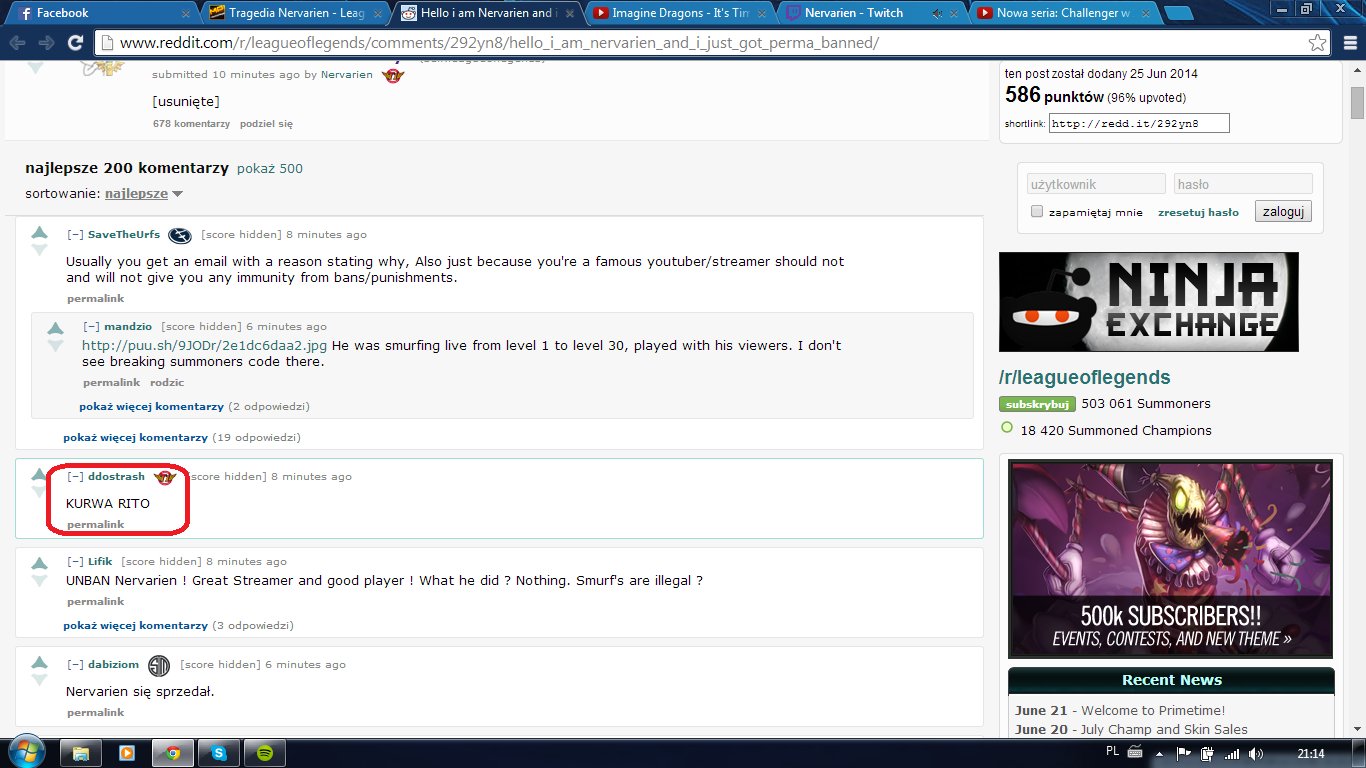Click in the 'hasło' password field

point(1243,184)
